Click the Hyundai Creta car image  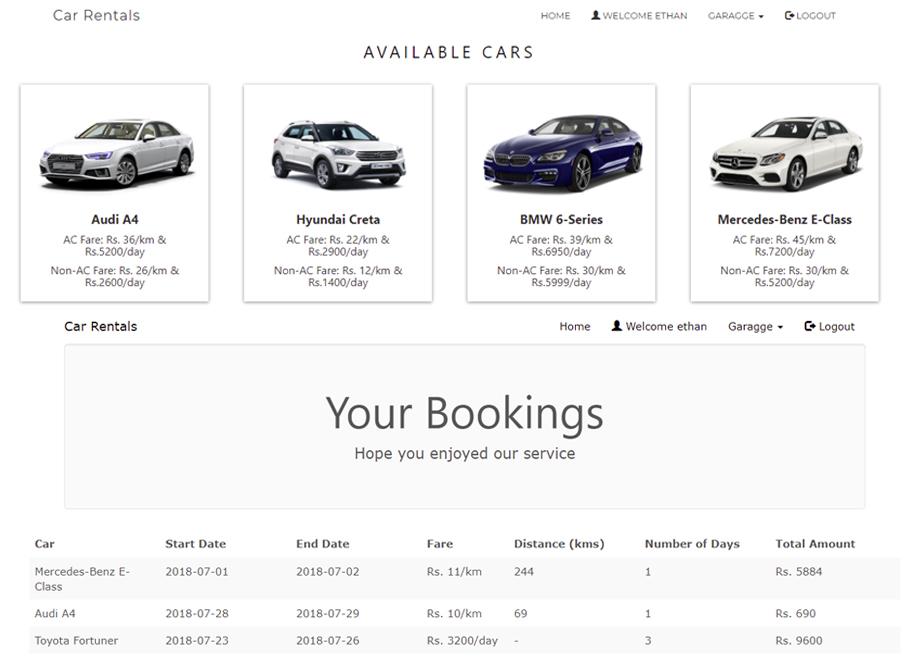coord(338,154)
